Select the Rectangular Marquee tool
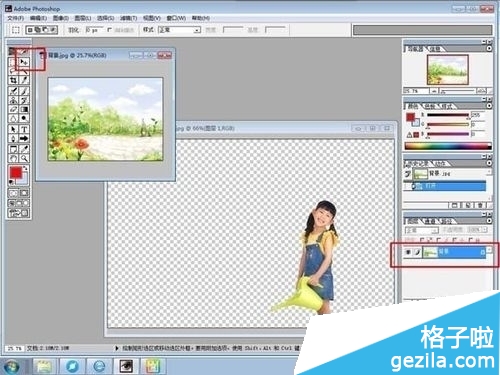Screen dimensions: 500x375 click(x=13, y=62)
